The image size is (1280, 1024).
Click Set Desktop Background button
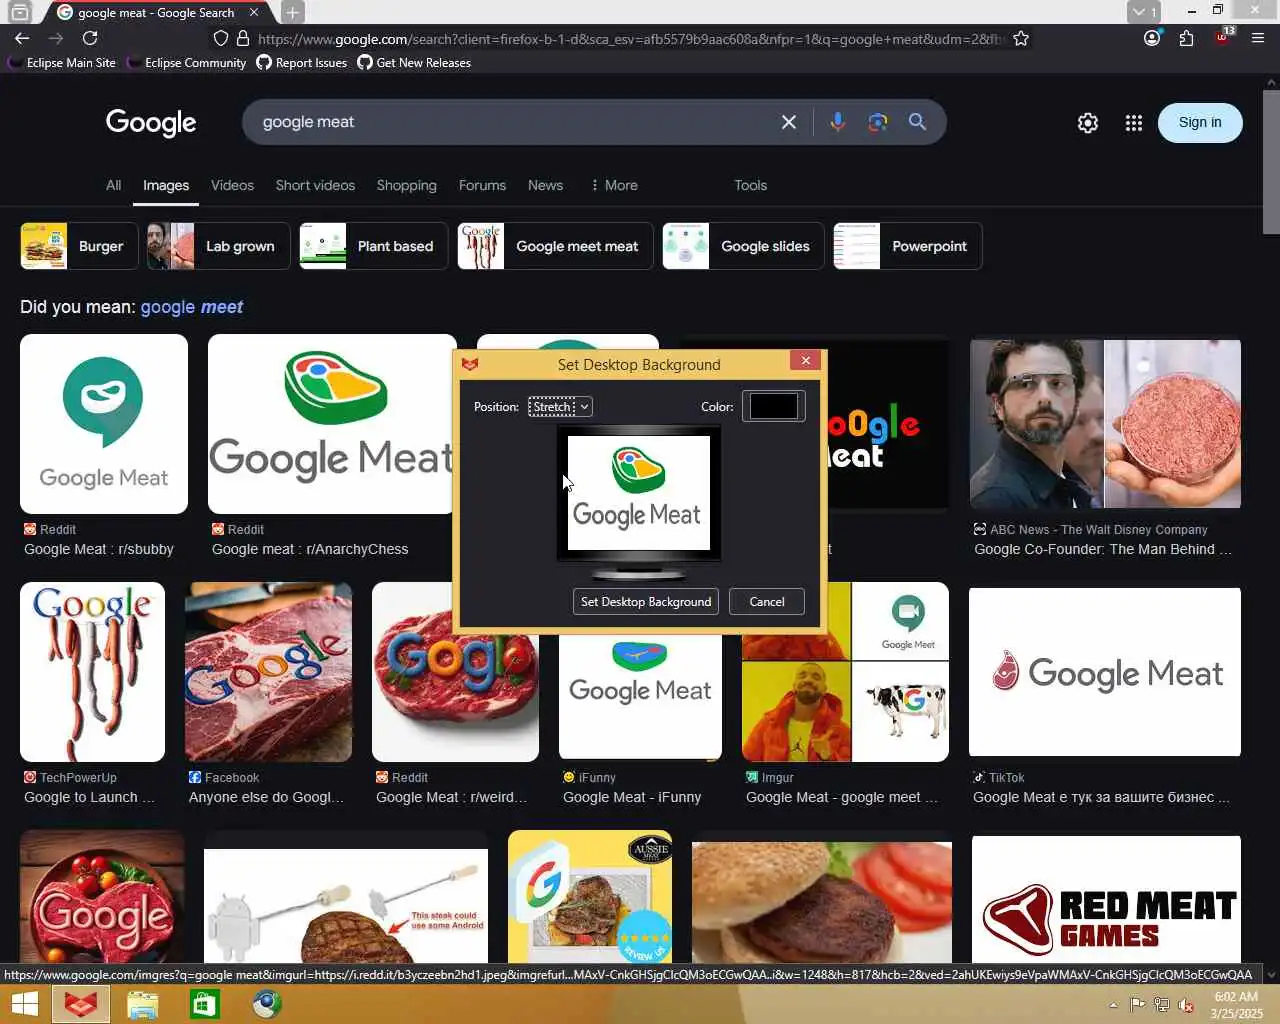click(646, 602)
